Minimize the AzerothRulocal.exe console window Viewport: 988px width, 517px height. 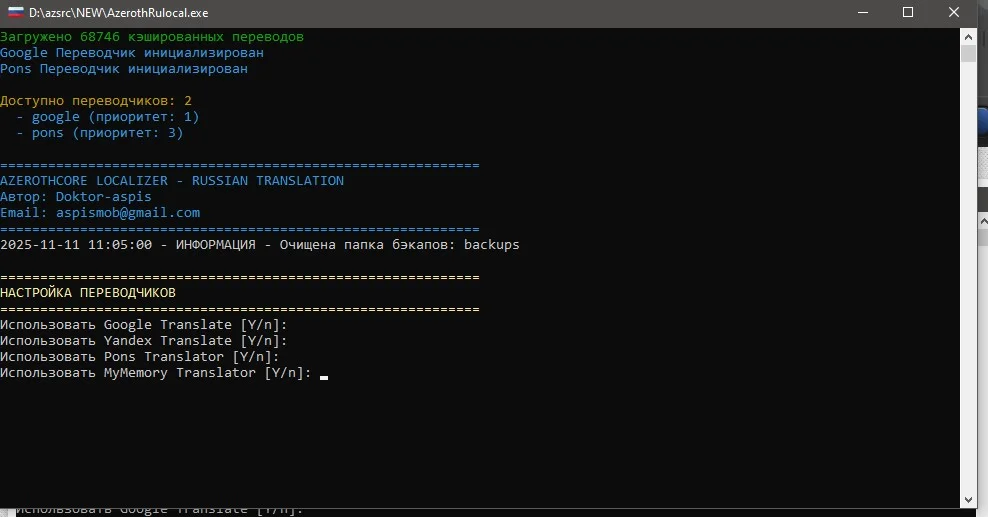coord(861,12)
